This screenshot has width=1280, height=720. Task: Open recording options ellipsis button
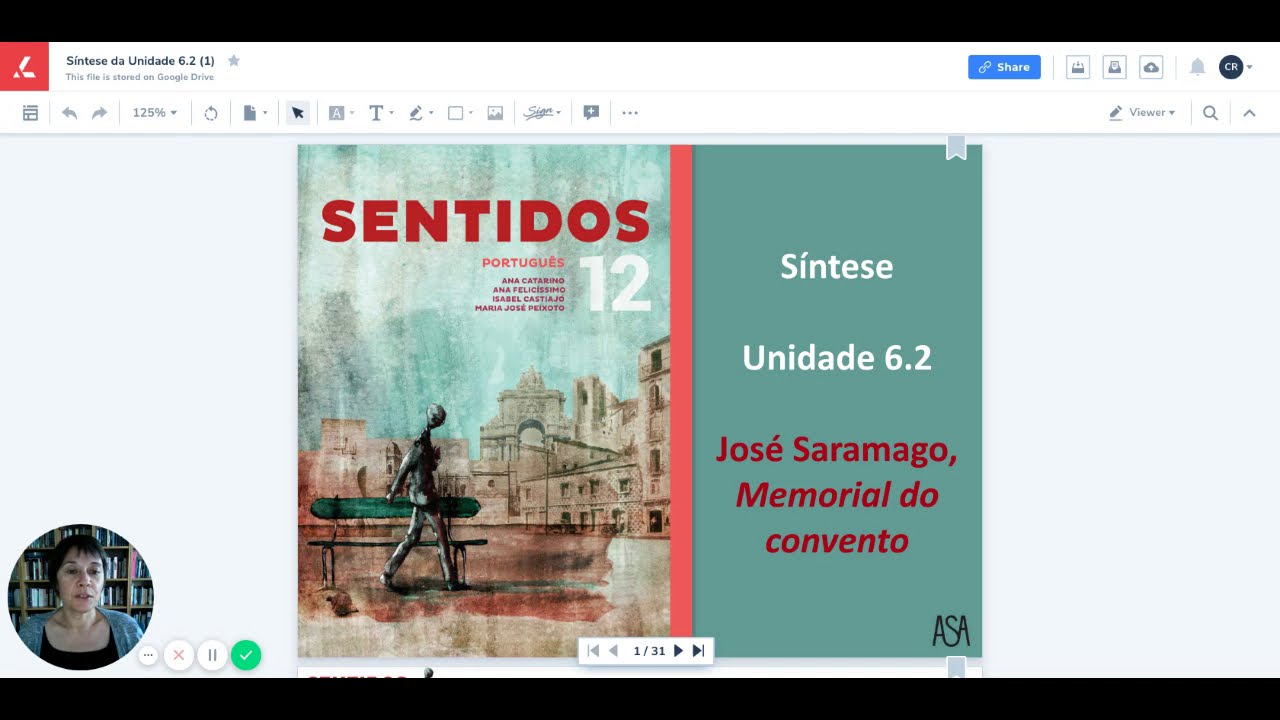pos(148,655)
